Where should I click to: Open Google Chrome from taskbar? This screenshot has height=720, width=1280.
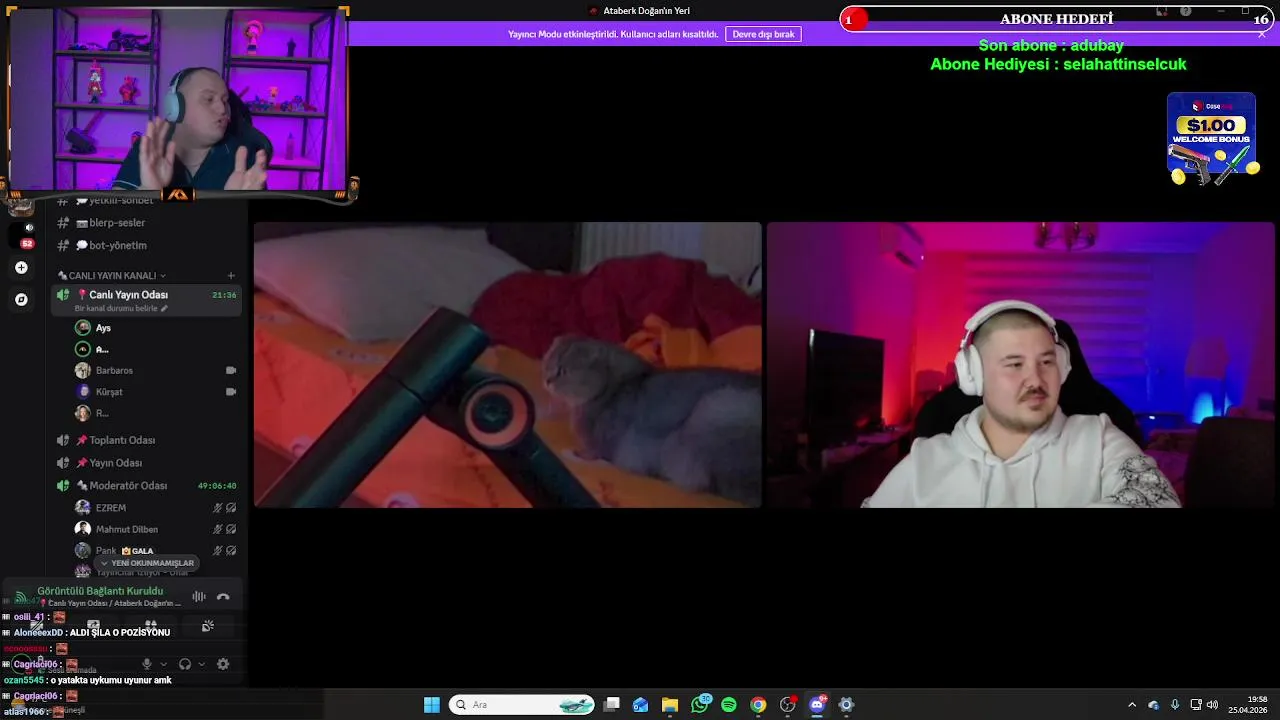tap(758, 705)
